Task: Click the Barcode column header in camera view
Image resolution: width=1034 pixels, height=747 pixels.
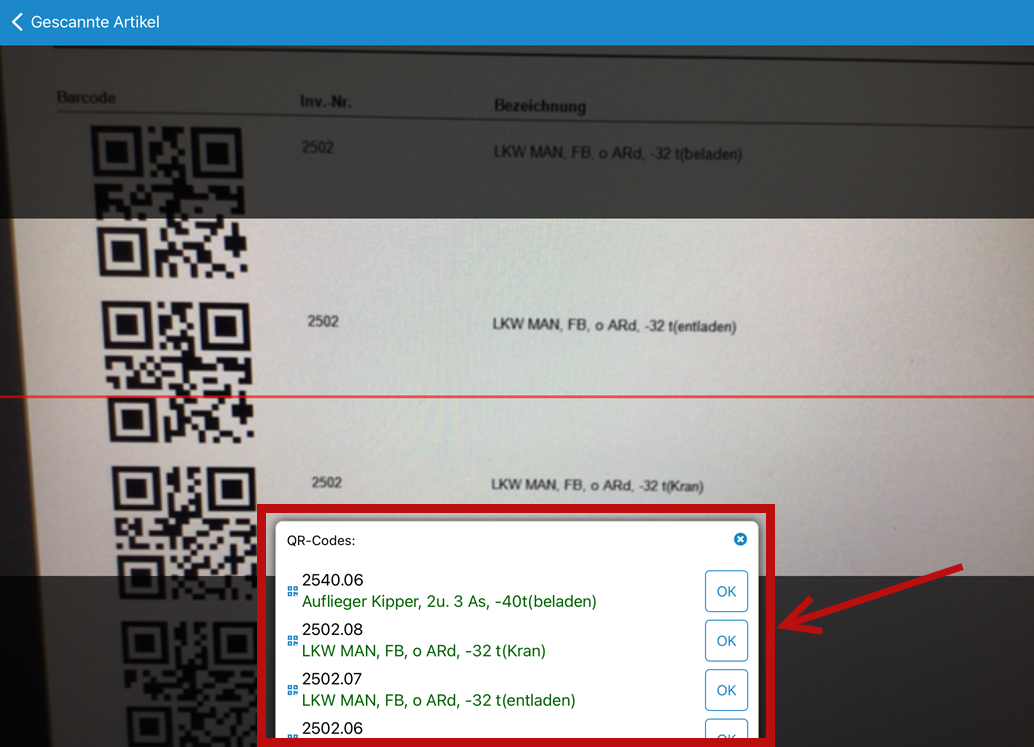Action: [86, 98]
